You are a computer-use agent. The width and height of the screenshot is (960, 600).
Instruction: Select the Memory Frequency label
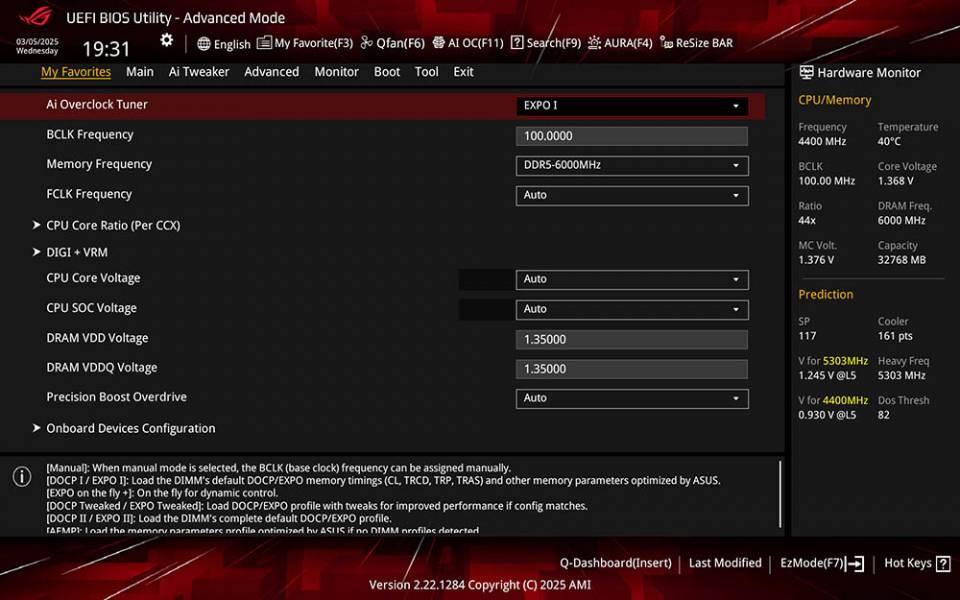99,164
